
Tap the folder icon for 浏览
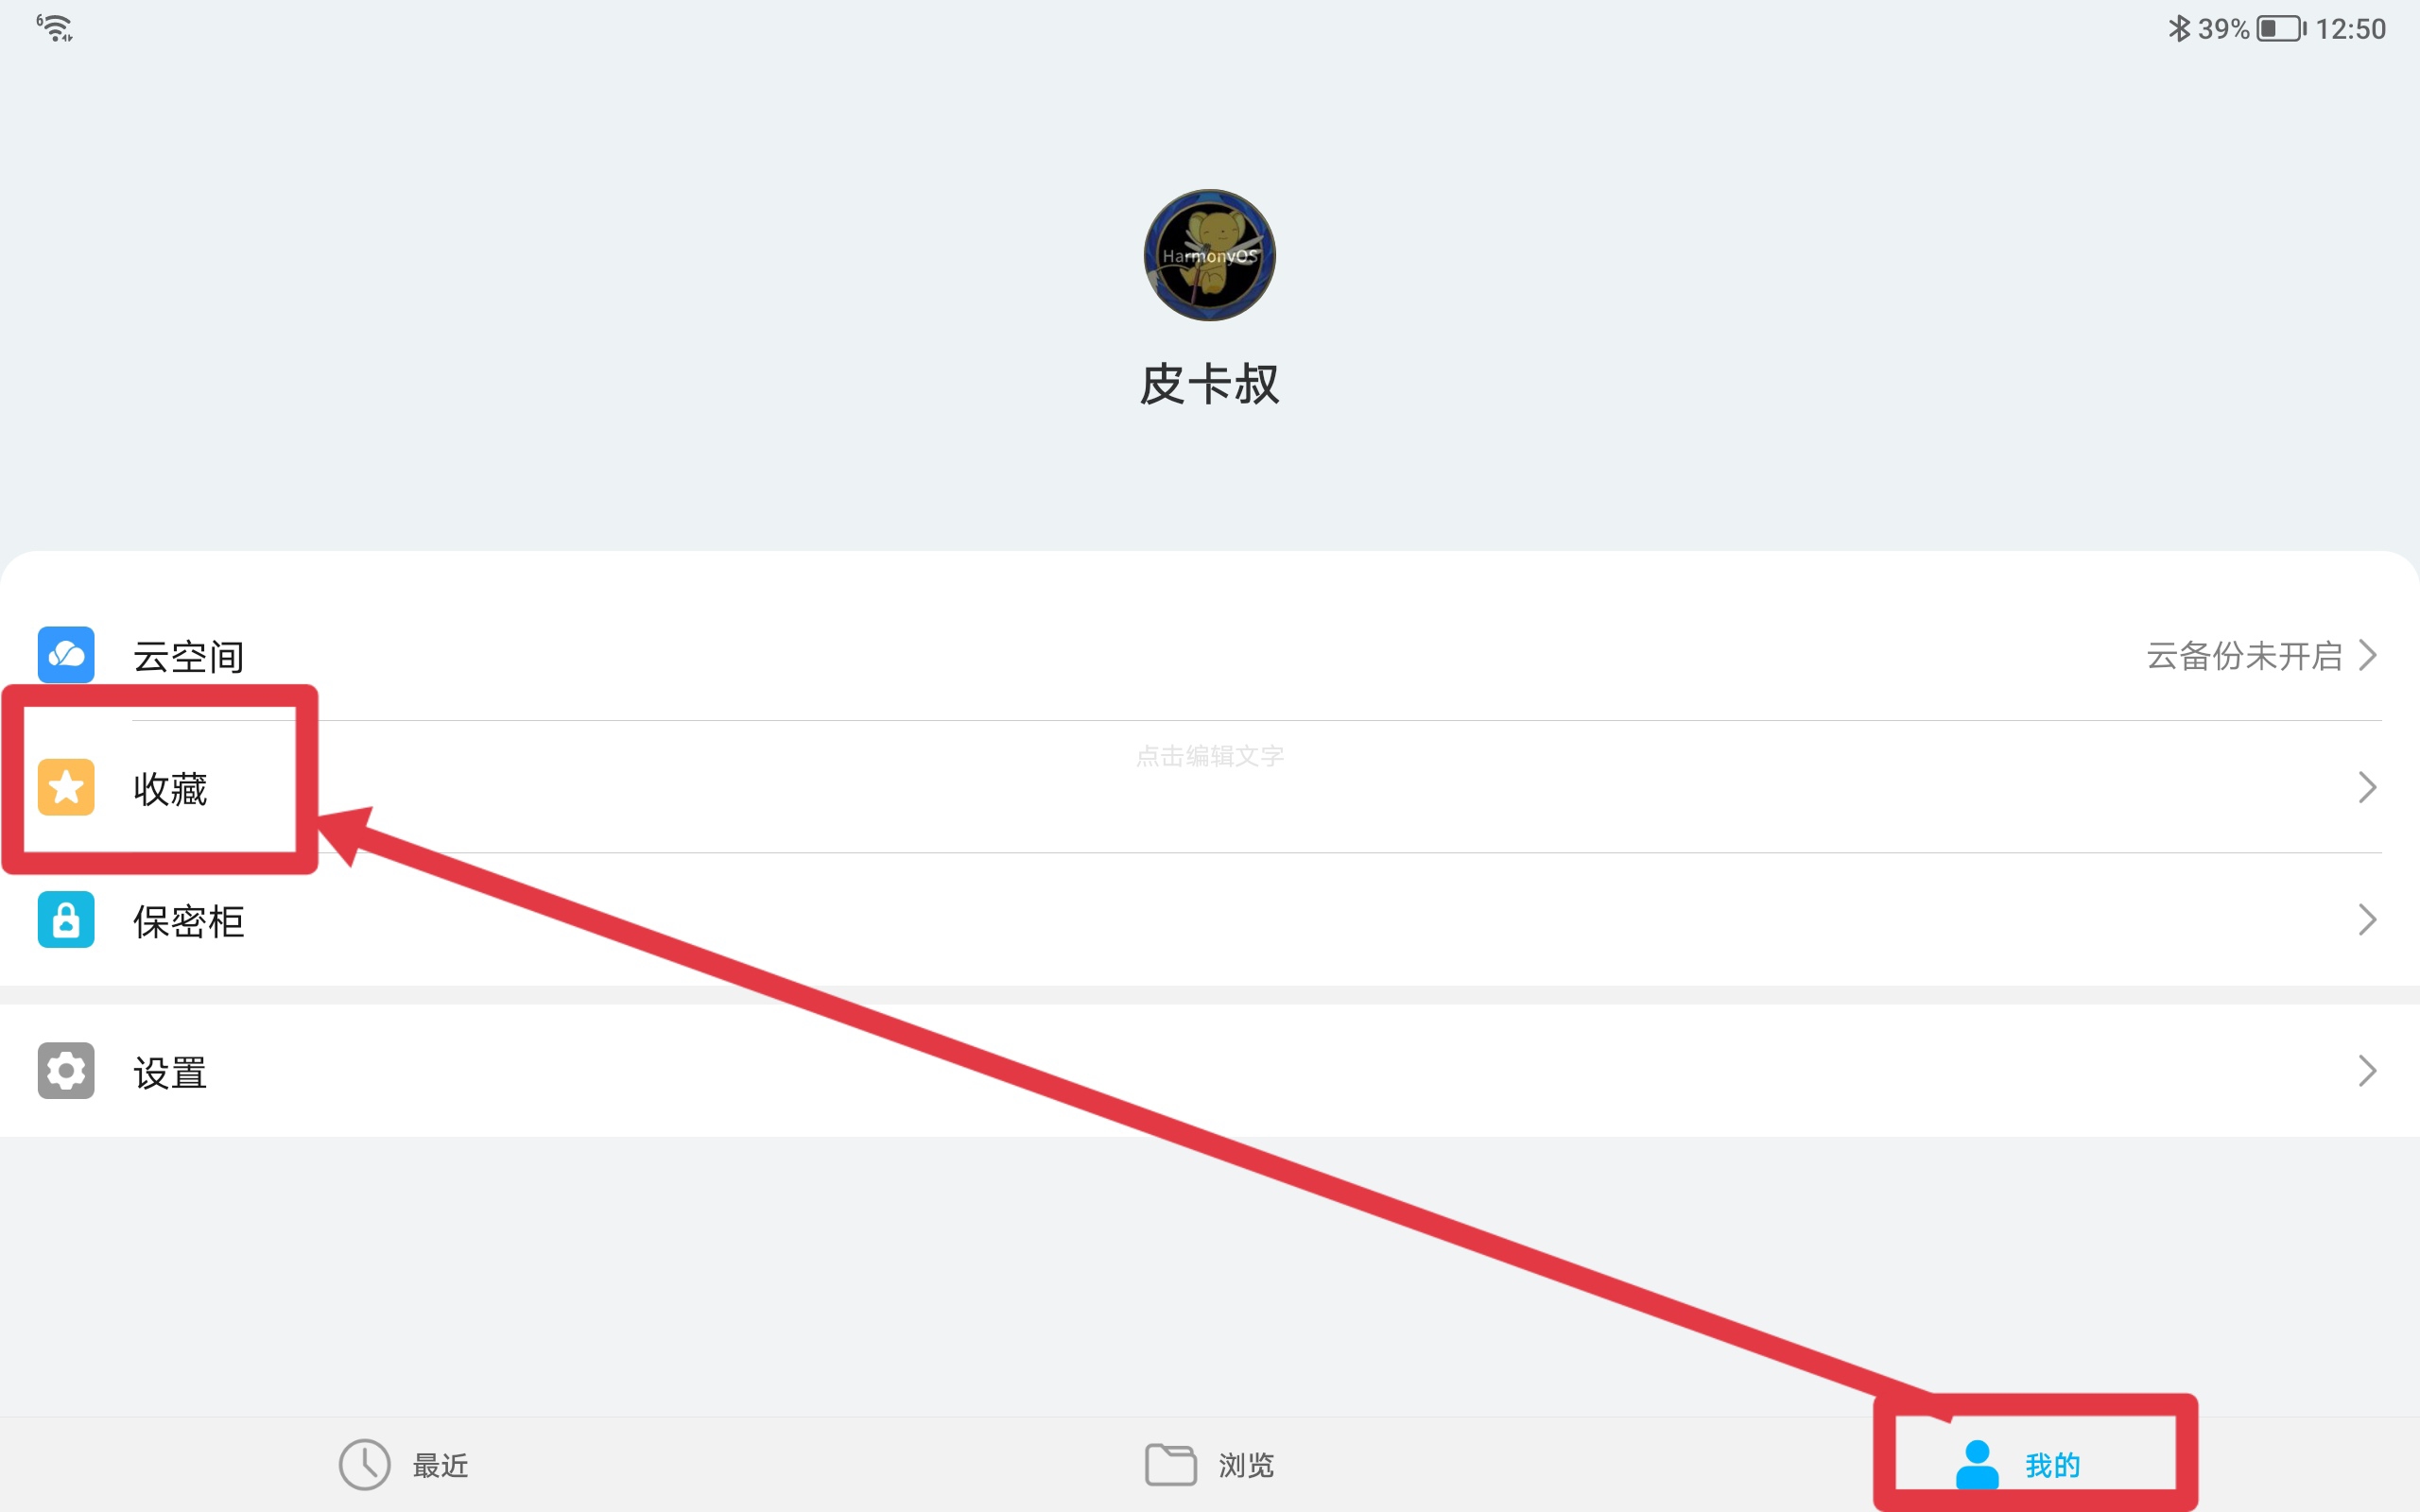point(1170,1465)
